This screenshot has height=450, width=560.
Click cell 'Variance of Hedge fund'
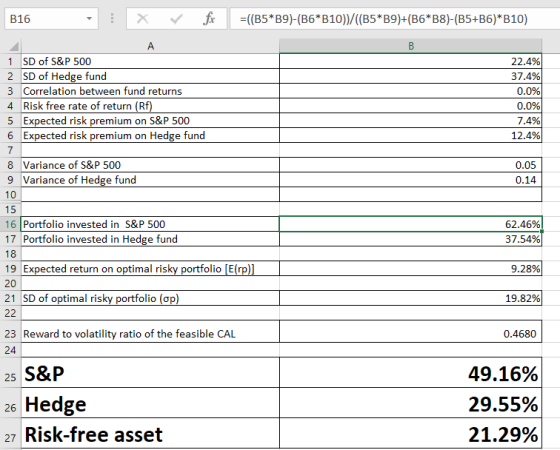pyautogui.click(x=150, y=180)
